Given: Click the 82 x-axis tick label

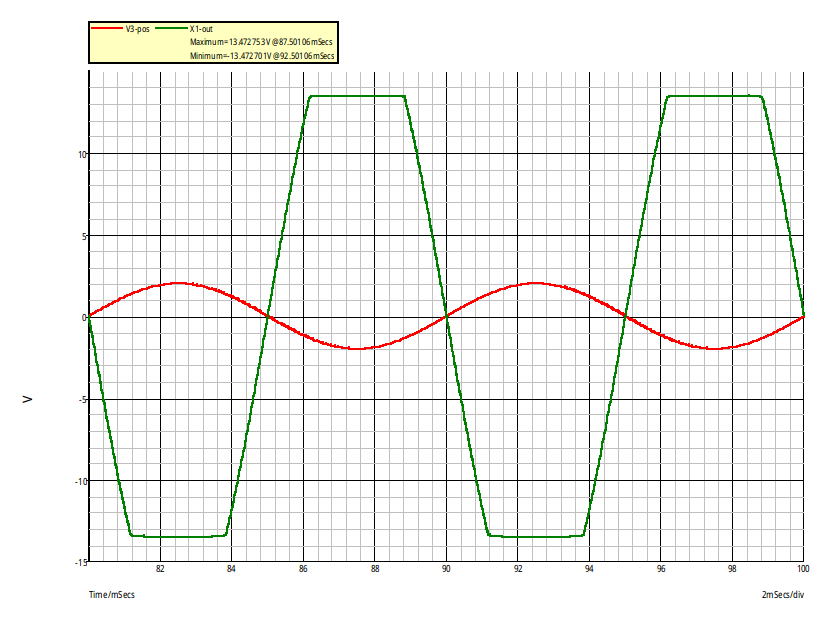Looking at the screenshot, I should [x=160, y=569].
